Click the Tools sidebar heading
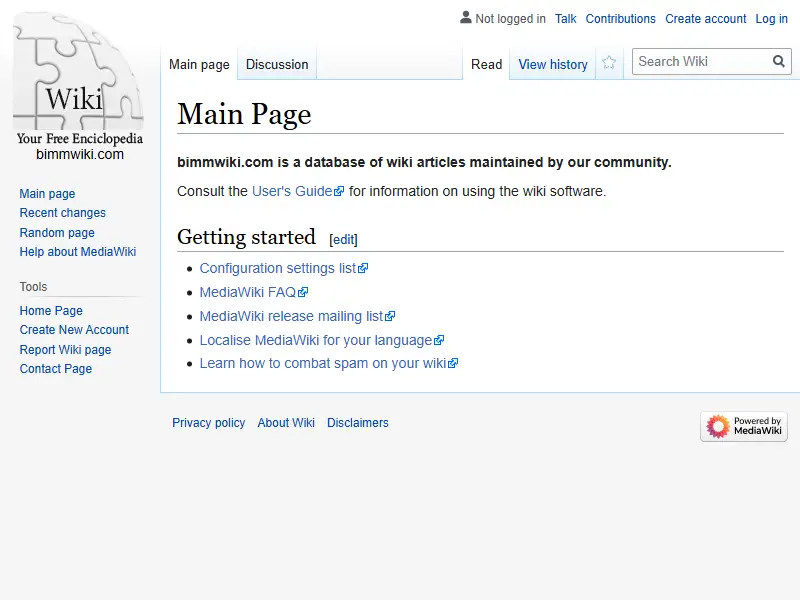The width and height of the screenshot is (800, 600). point(33,287)
